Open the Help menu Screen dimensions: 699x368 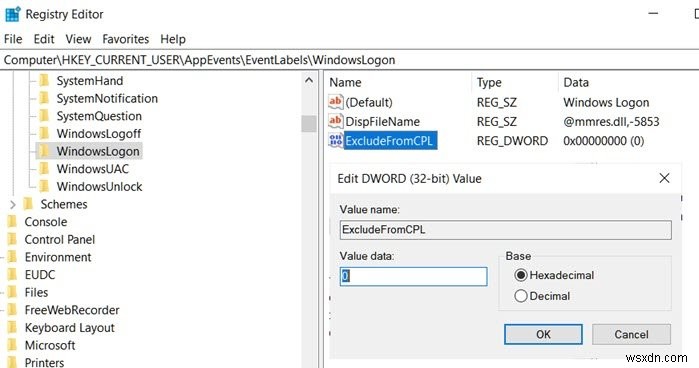pyautogui.click(x=173, y=39)
